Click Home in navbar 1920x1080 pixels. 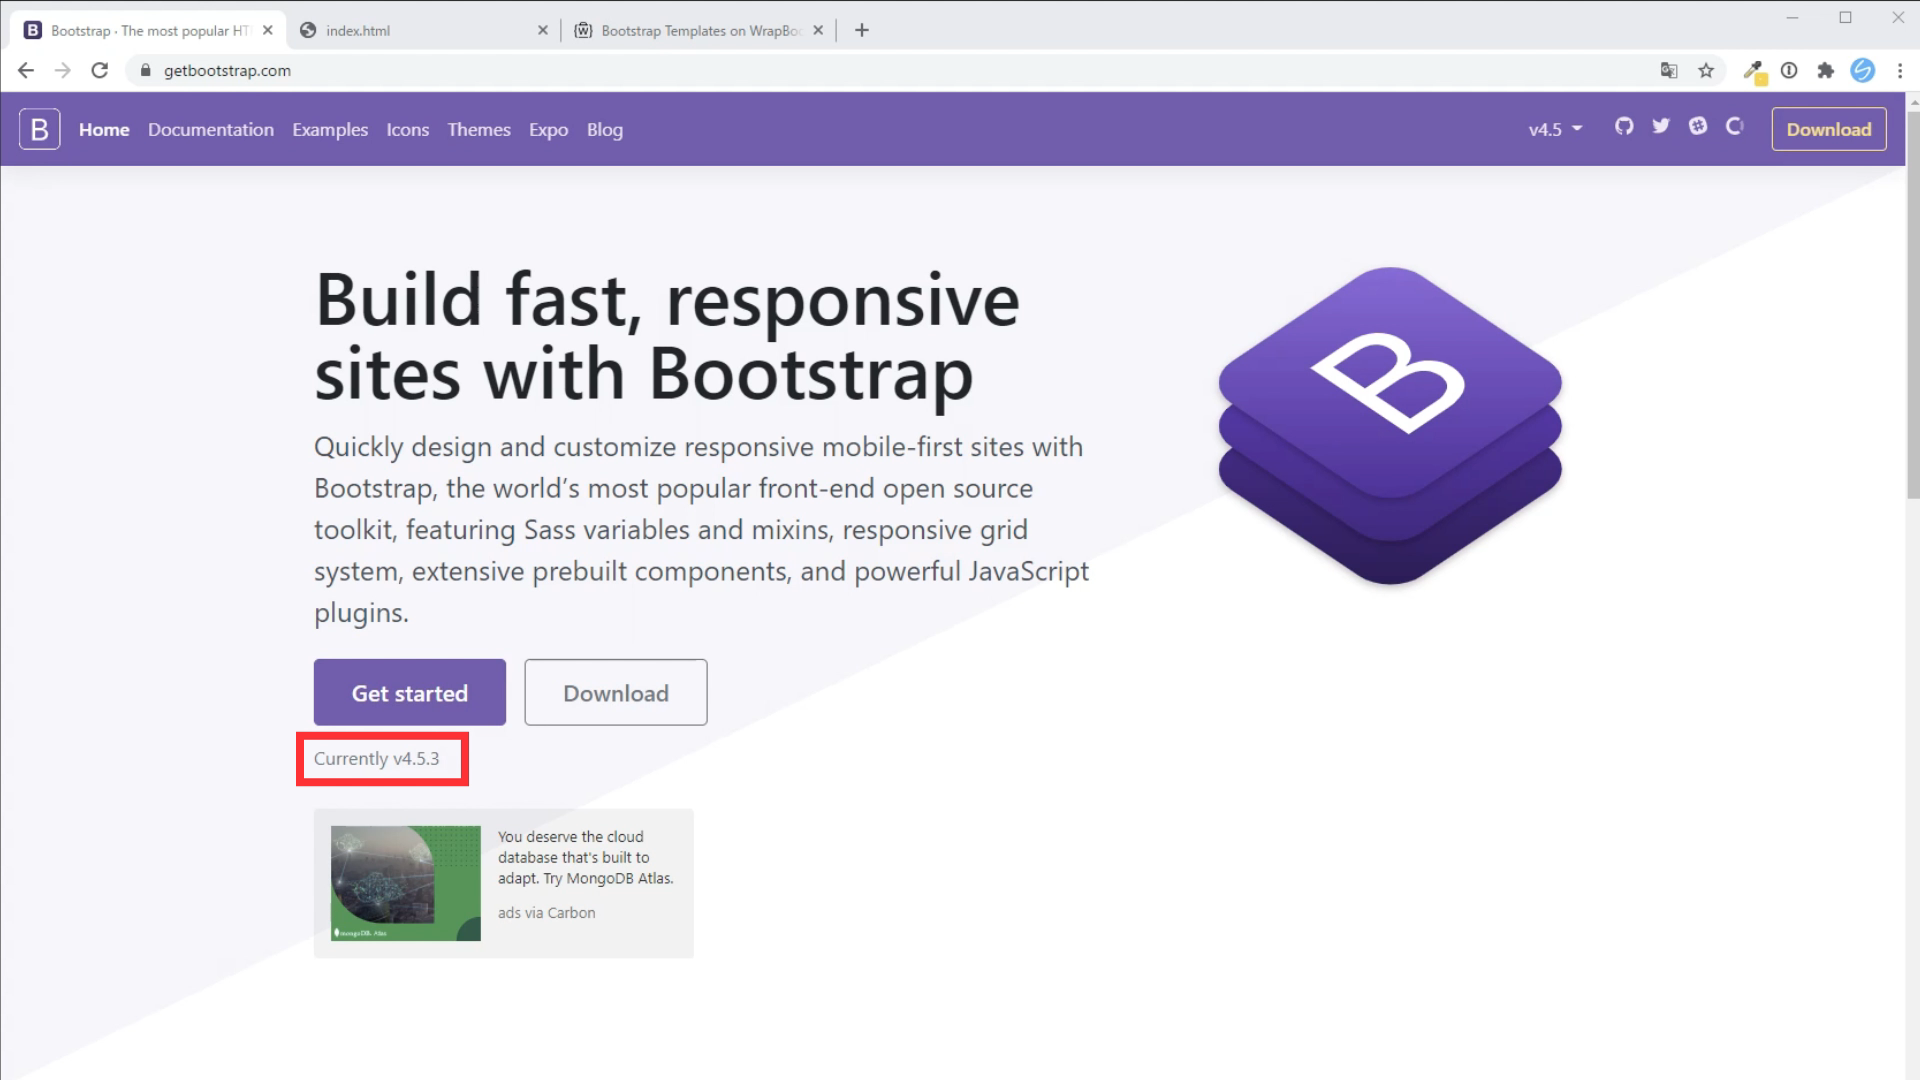click(x=104, y=129)
